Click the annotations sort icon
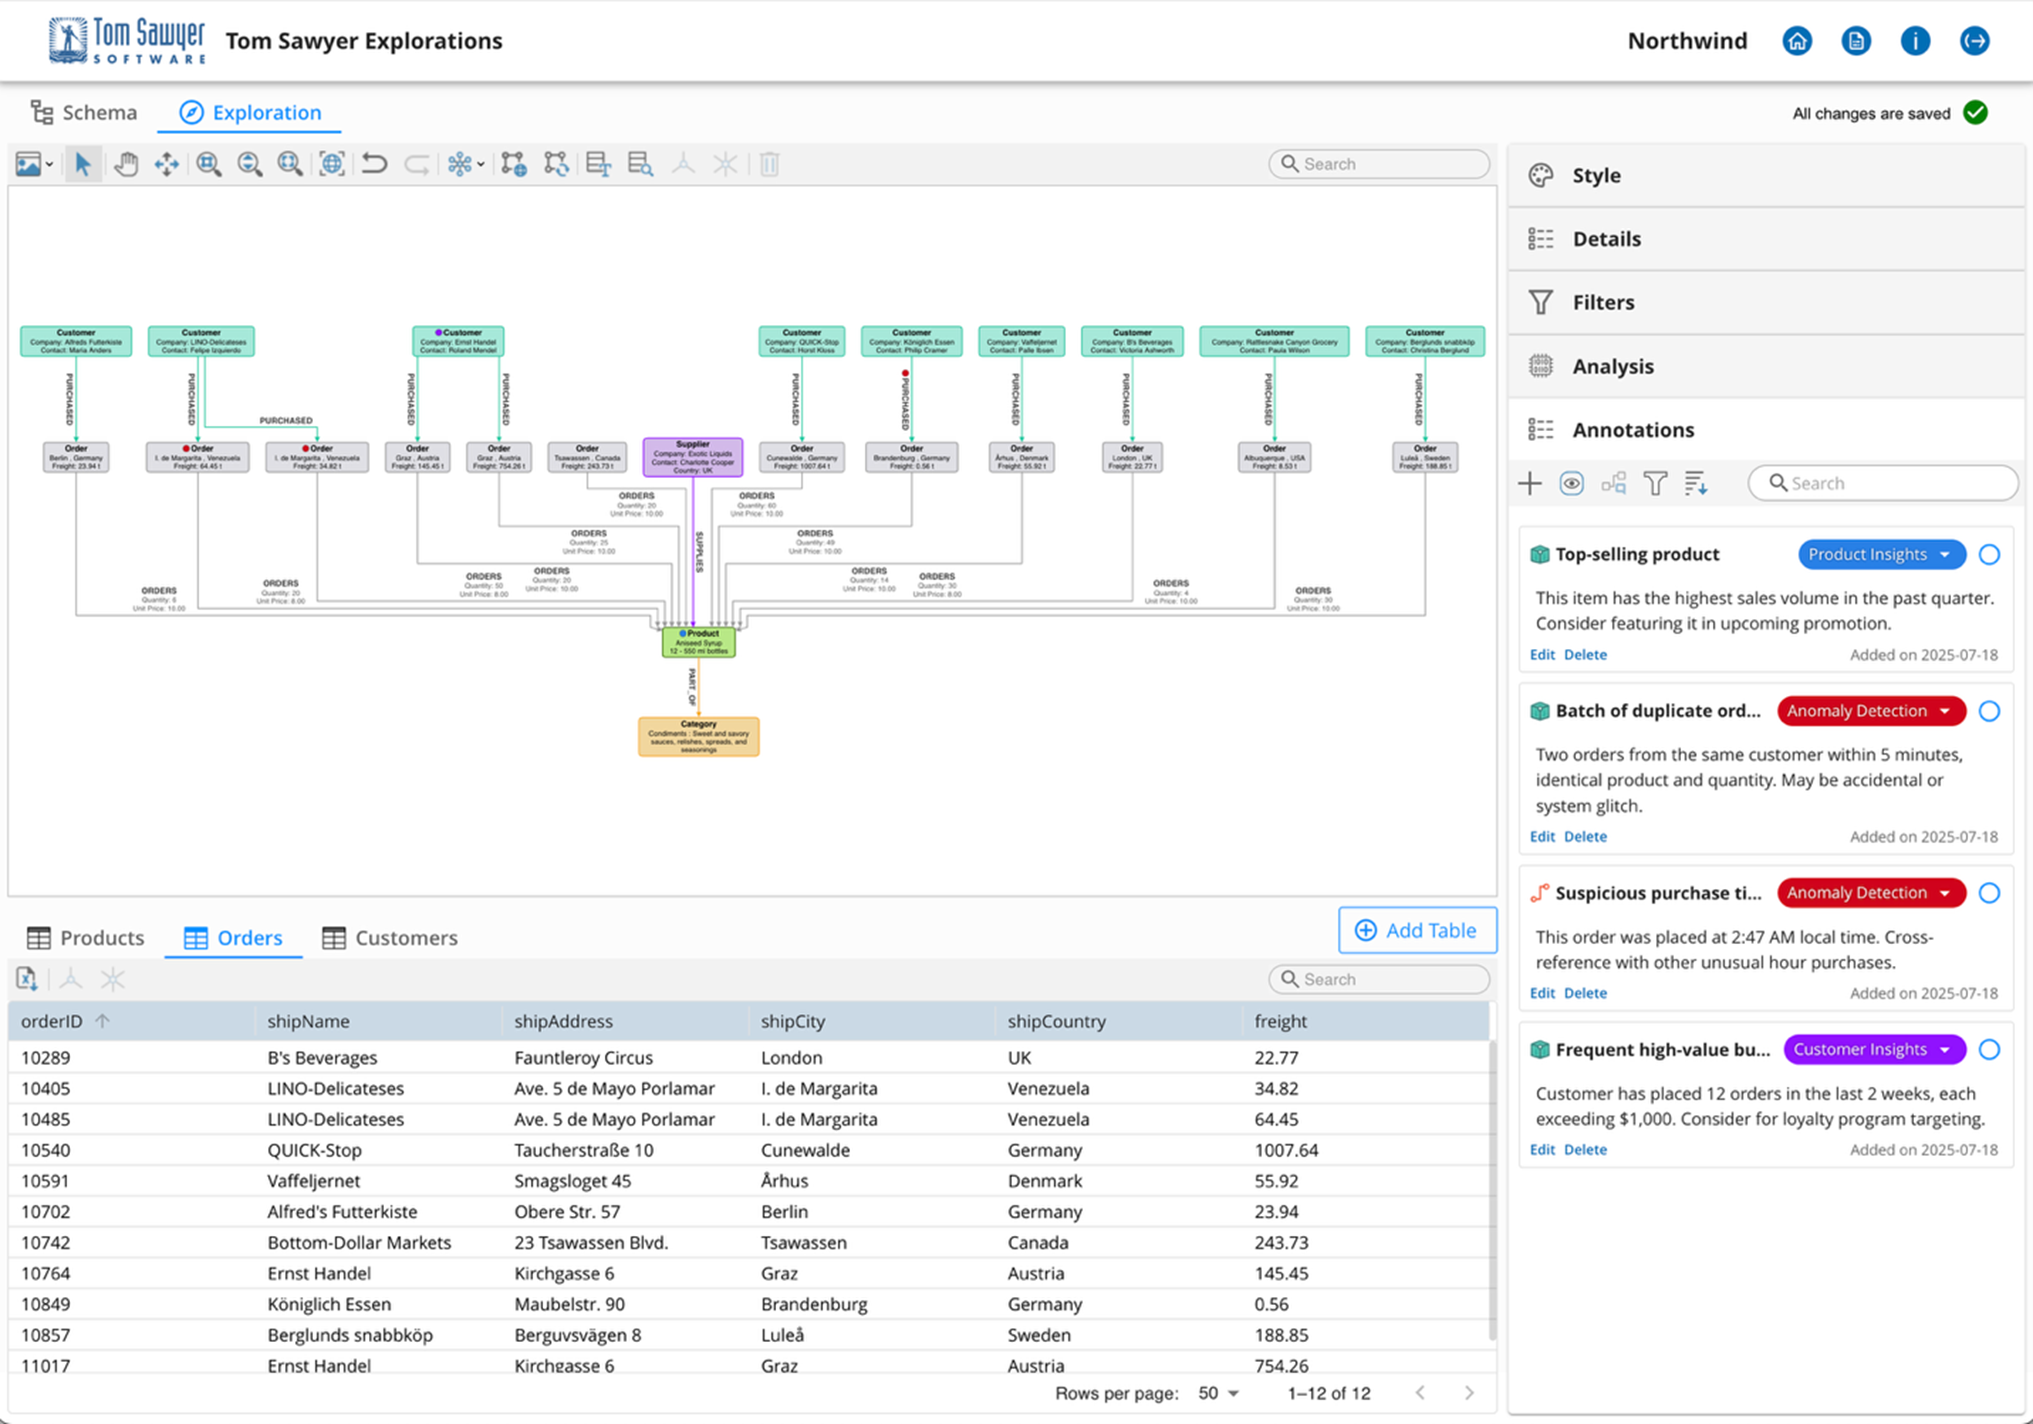The height and width of the screenshot is (1424, 2033). [1696, 484]
